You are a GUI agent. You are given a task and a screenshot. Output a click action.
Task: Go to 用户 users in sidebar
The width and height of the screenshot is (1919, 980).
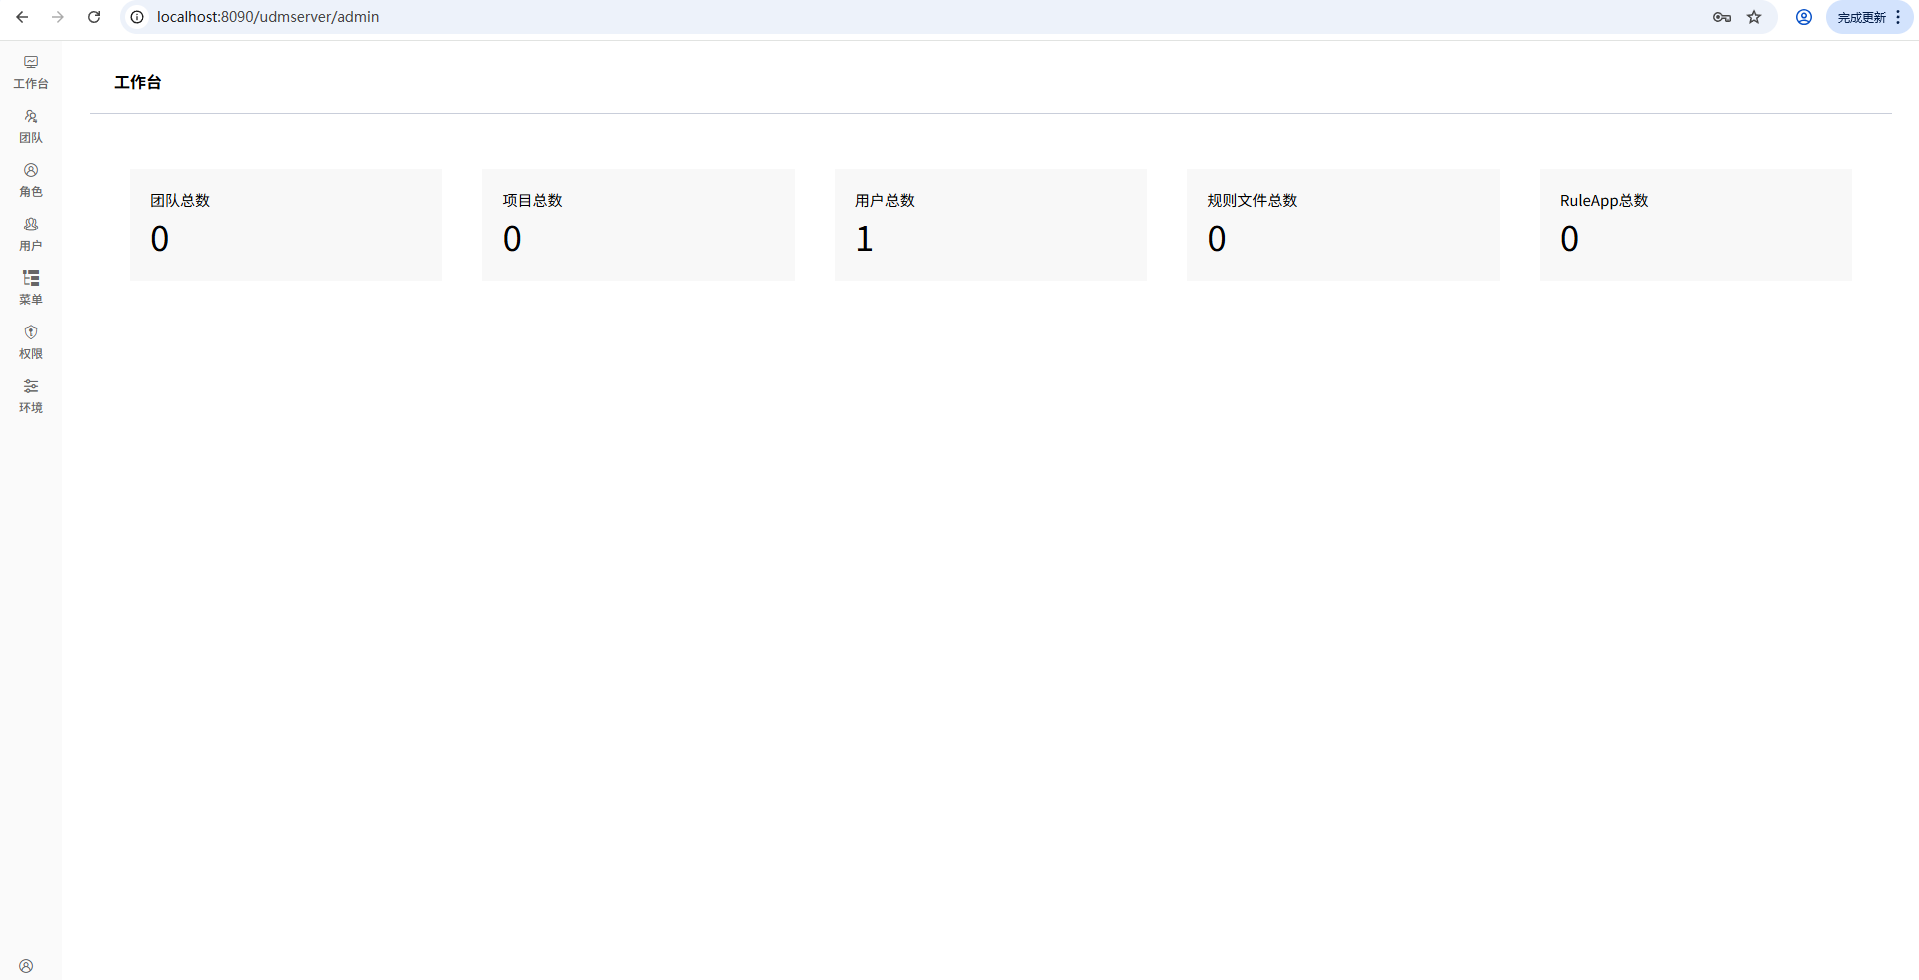(31, 234)
